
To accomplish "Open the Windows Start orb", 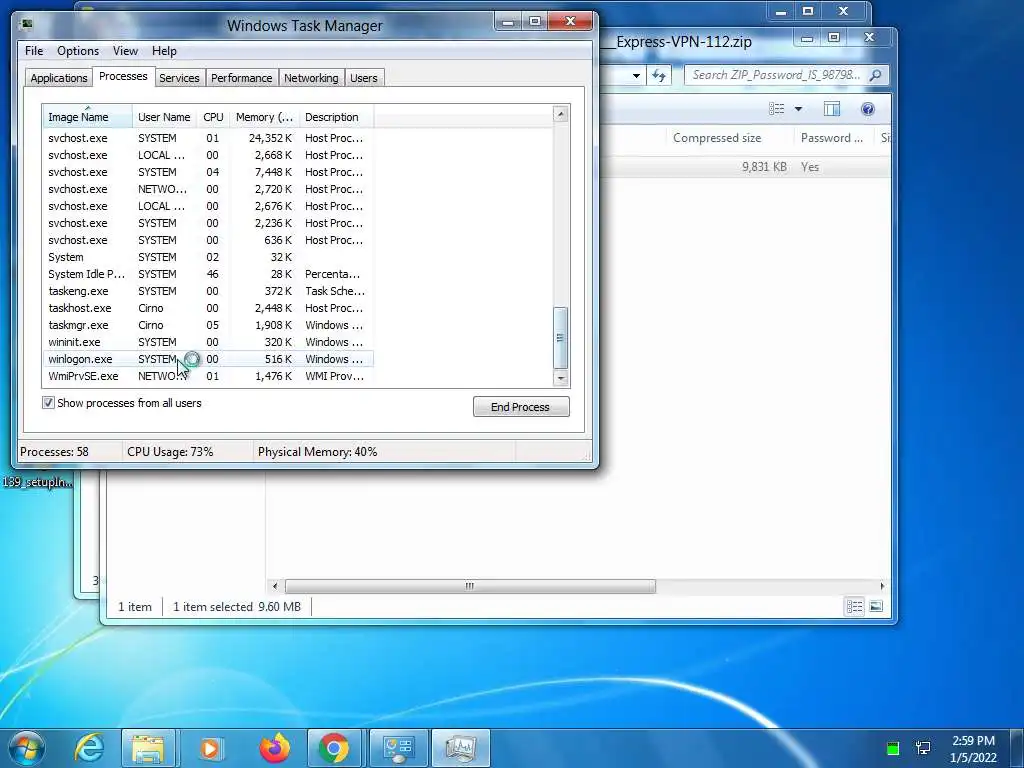I will point(27,748).
